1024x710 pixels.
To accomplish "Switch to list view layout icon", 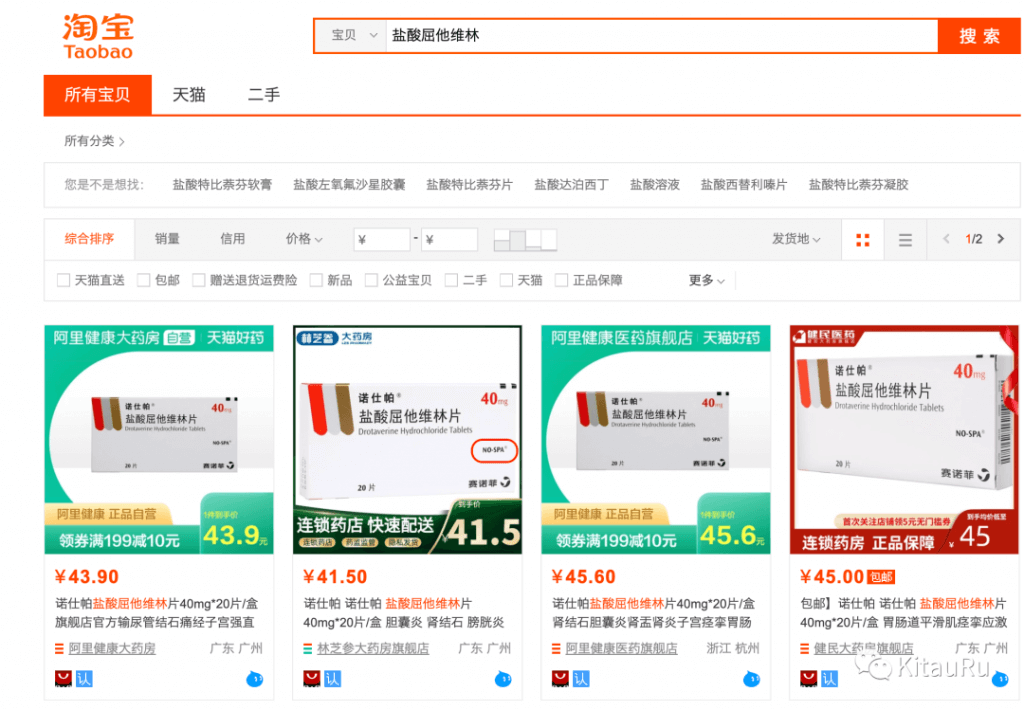I will tap(905, 240).
